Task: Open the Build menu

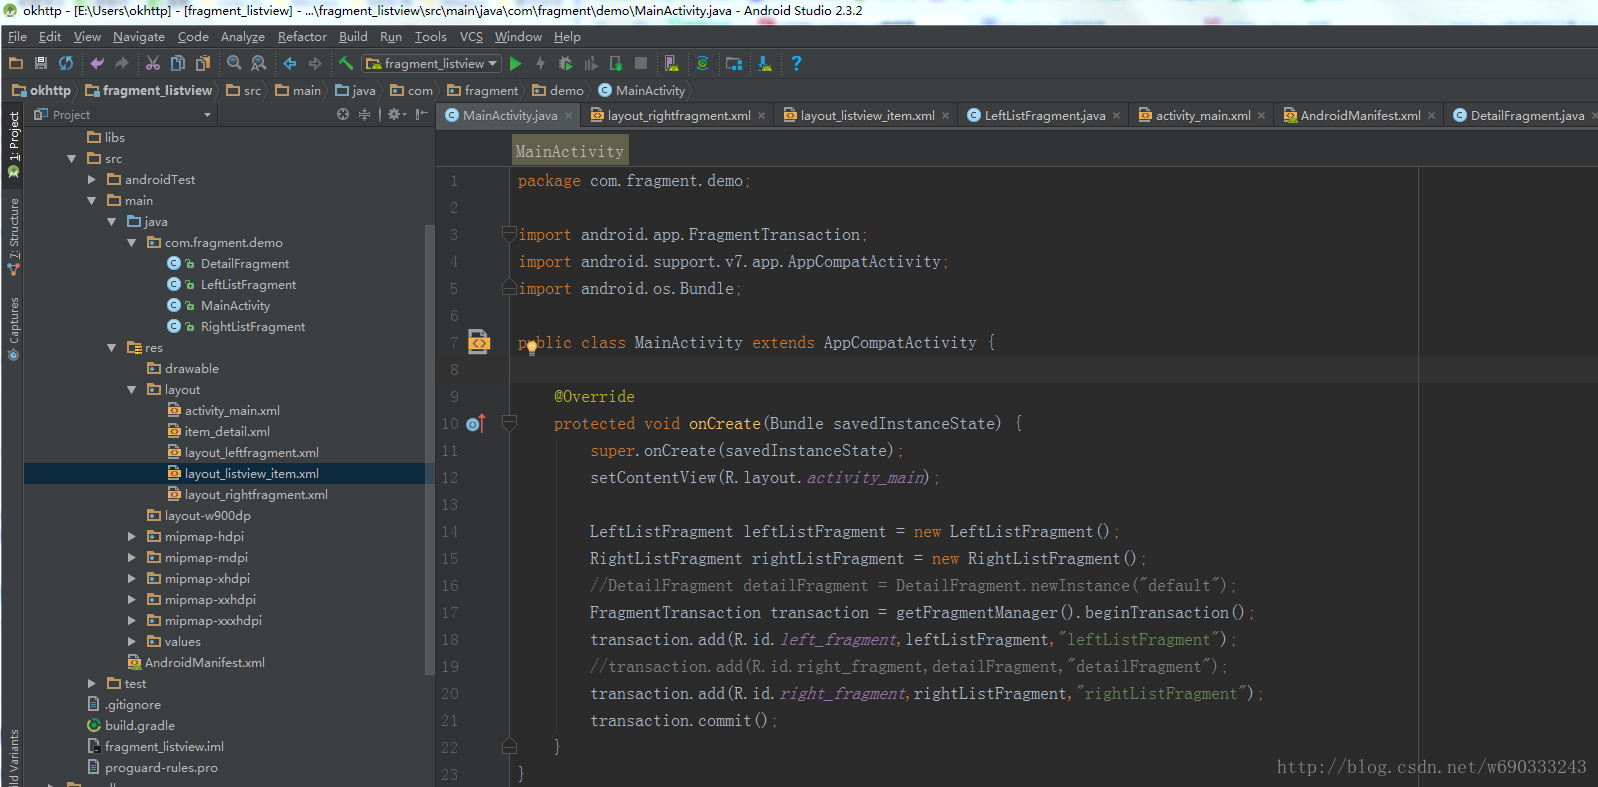Action: click(353, 37)
